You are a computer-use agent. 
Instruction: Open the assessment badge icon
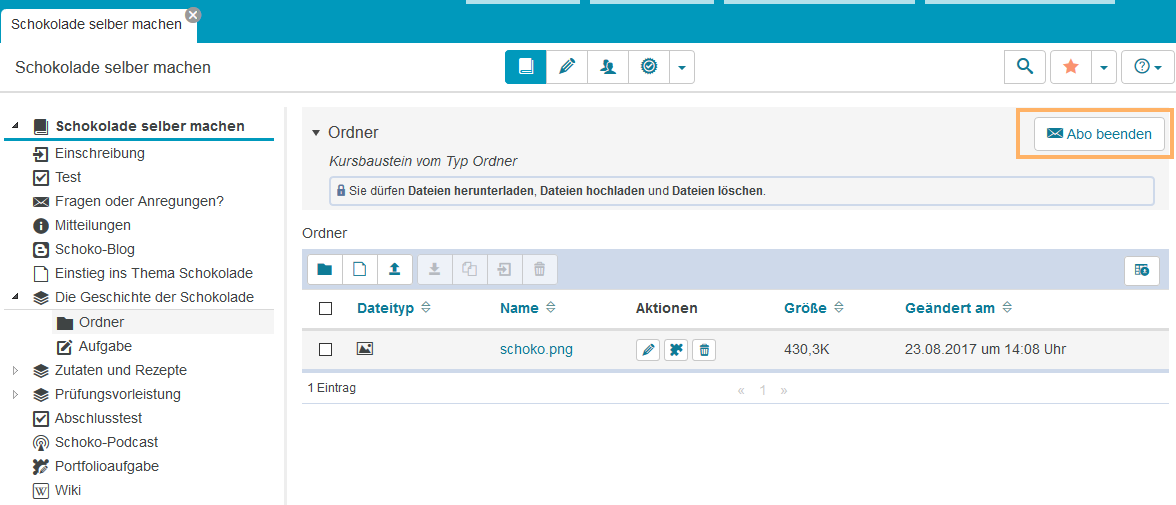point(649,67)
